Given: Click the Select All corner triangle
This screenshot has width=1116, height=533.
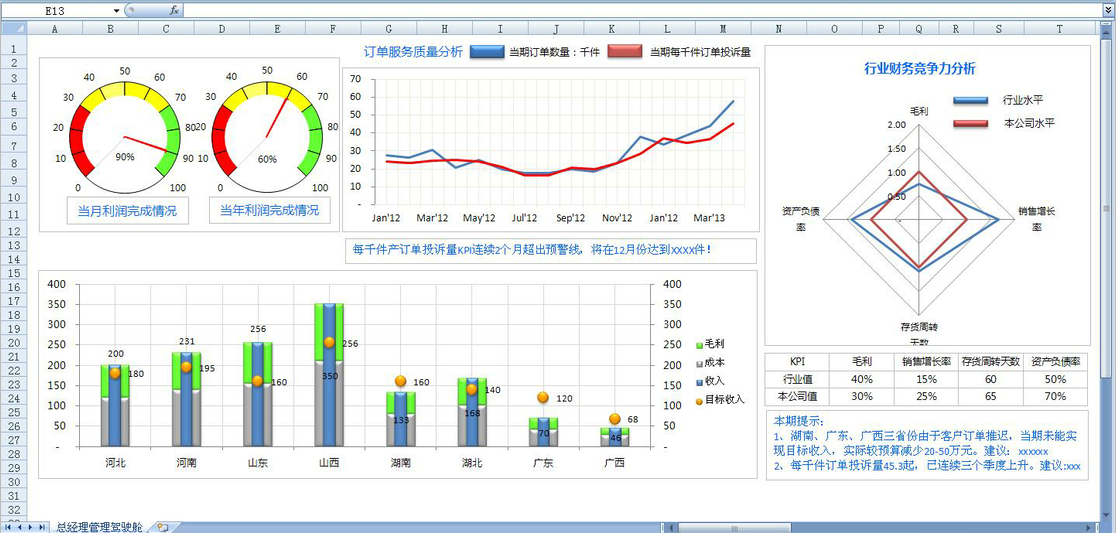Looking at the screenshot, I should point(14,28).
